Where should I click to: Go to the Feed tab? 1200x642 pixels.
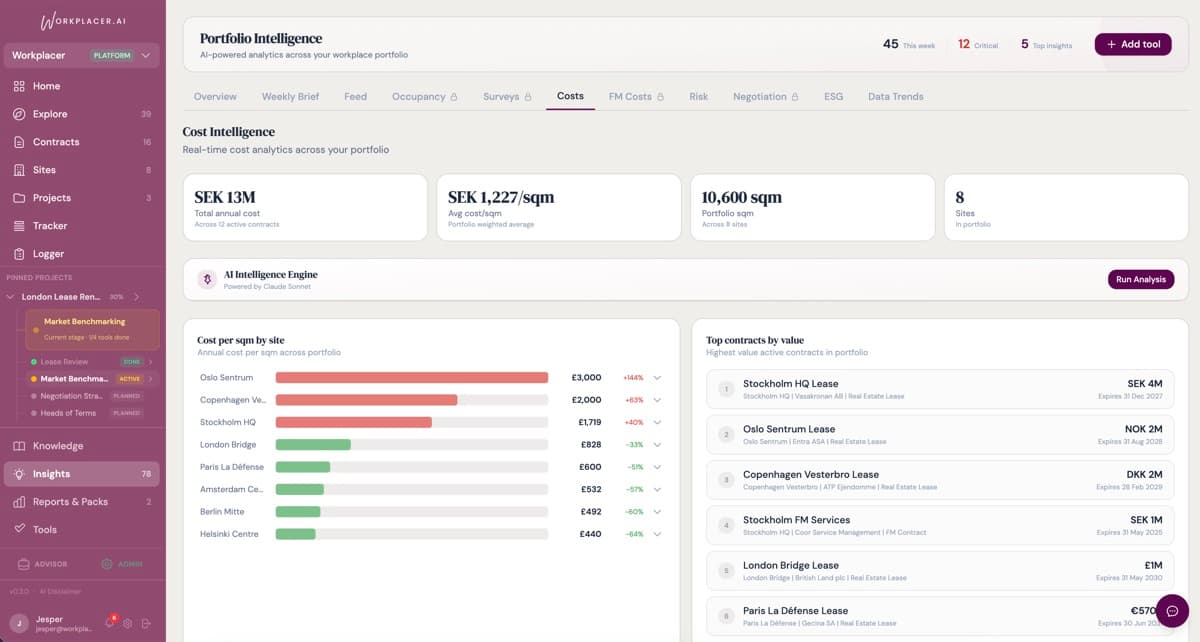pyautogui.click(x=355, y=97)
